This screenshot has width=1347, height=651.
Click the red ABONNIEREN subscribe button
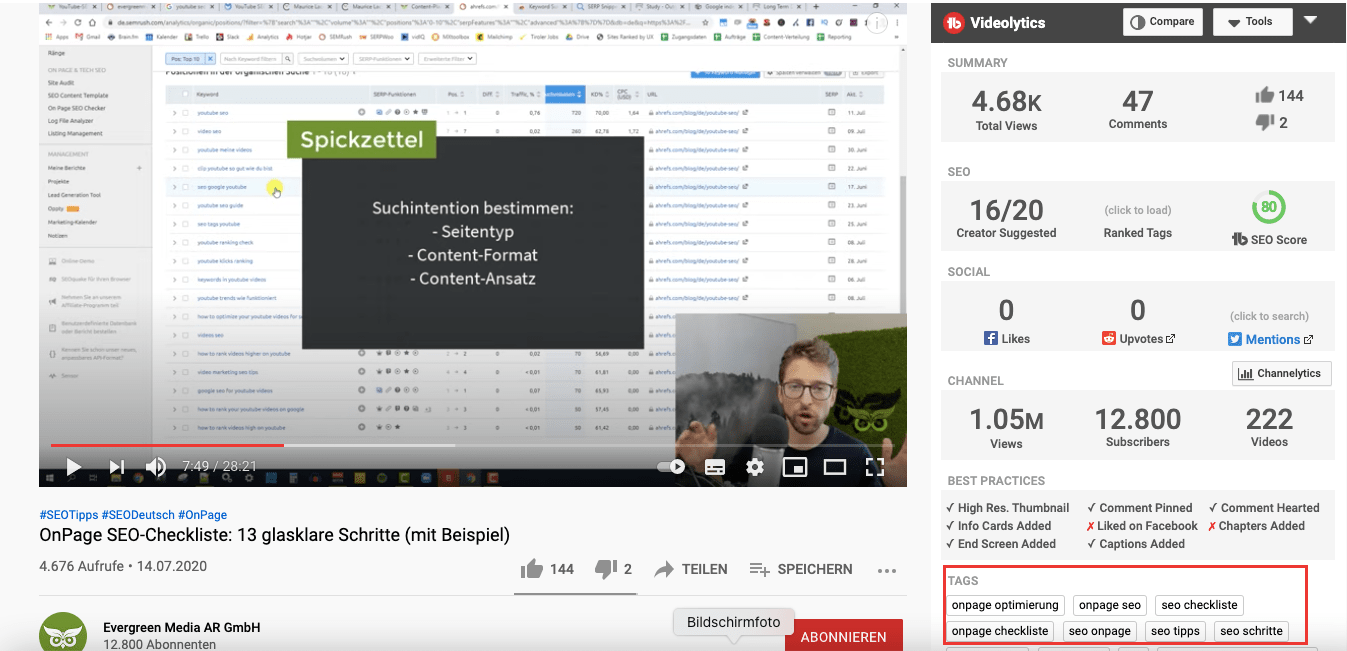click(x=844, y=636)
